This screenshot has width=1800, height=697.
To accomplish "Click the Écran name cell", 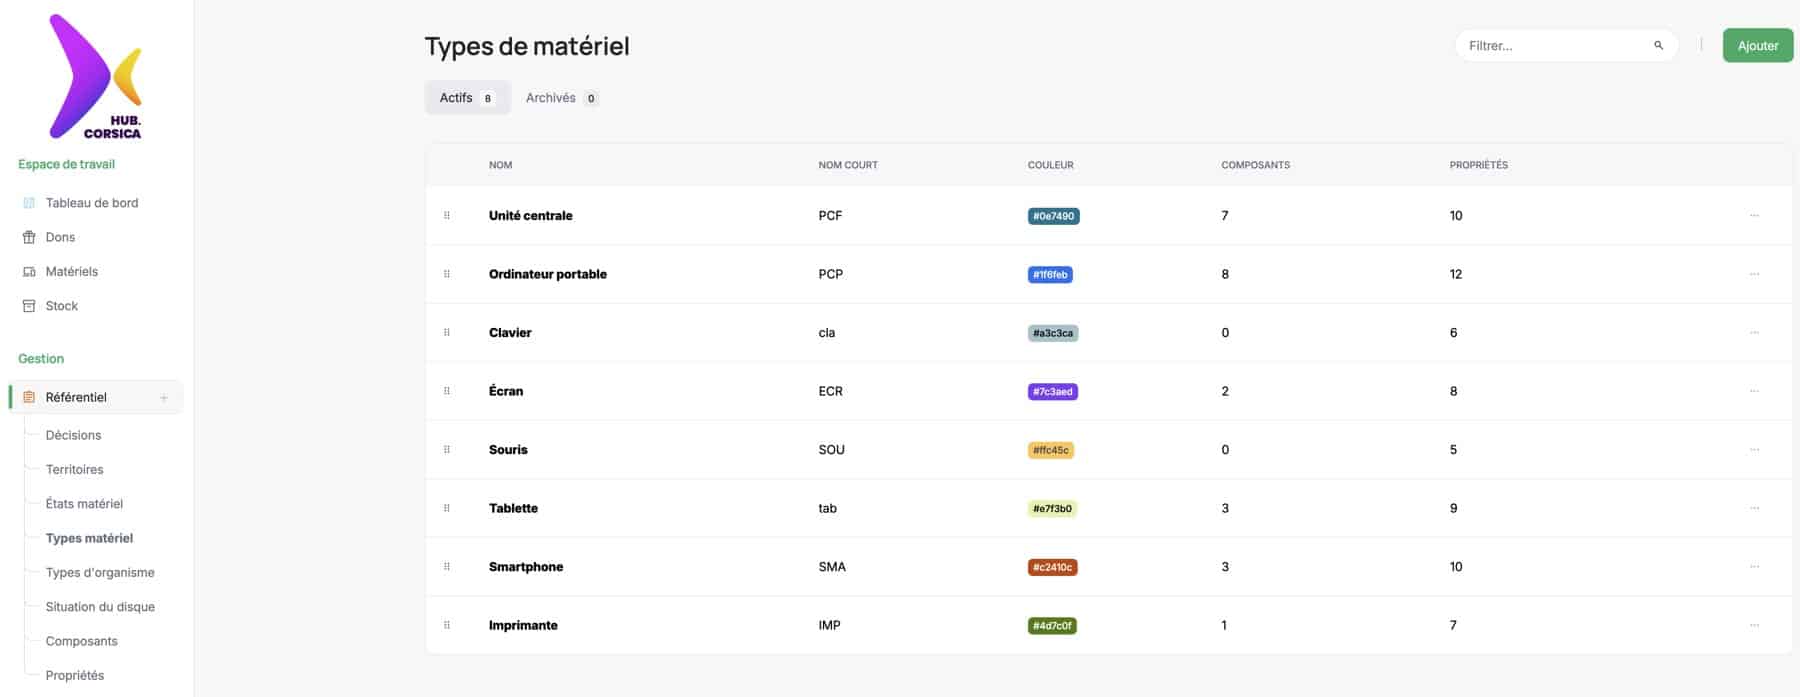I will pos(506,391).
